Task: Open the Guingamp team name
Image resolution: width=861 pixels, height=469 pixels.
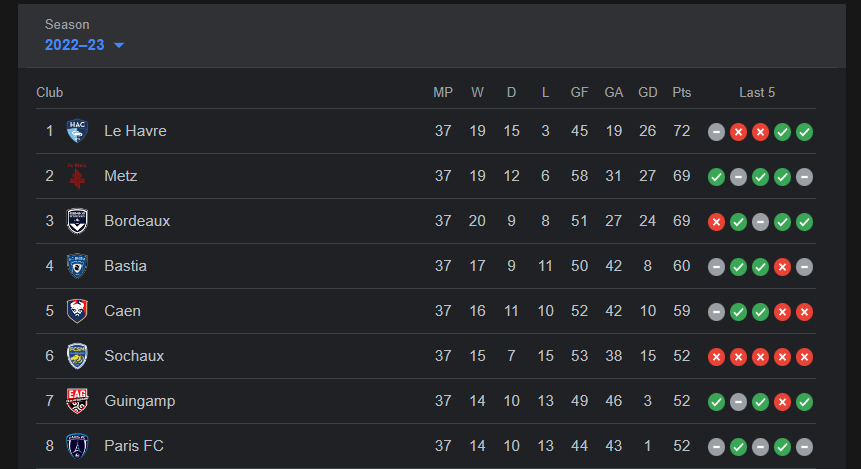Action: click(x=139, y=401)
